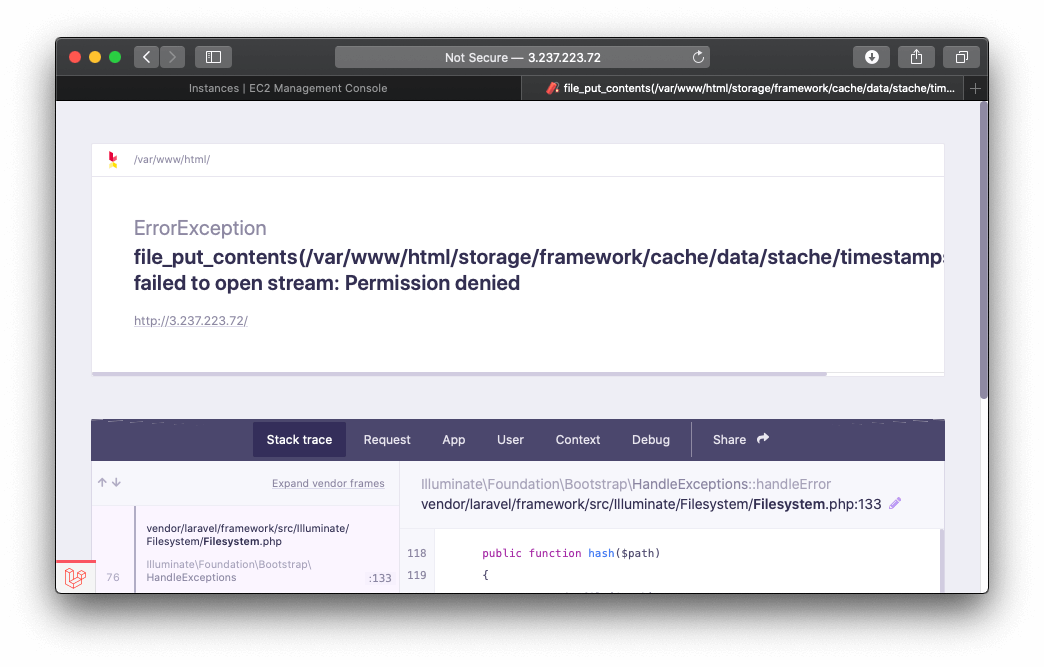Click the Statamic logo on the error card
1044x667 pixels.
click(x=112, y=159)
